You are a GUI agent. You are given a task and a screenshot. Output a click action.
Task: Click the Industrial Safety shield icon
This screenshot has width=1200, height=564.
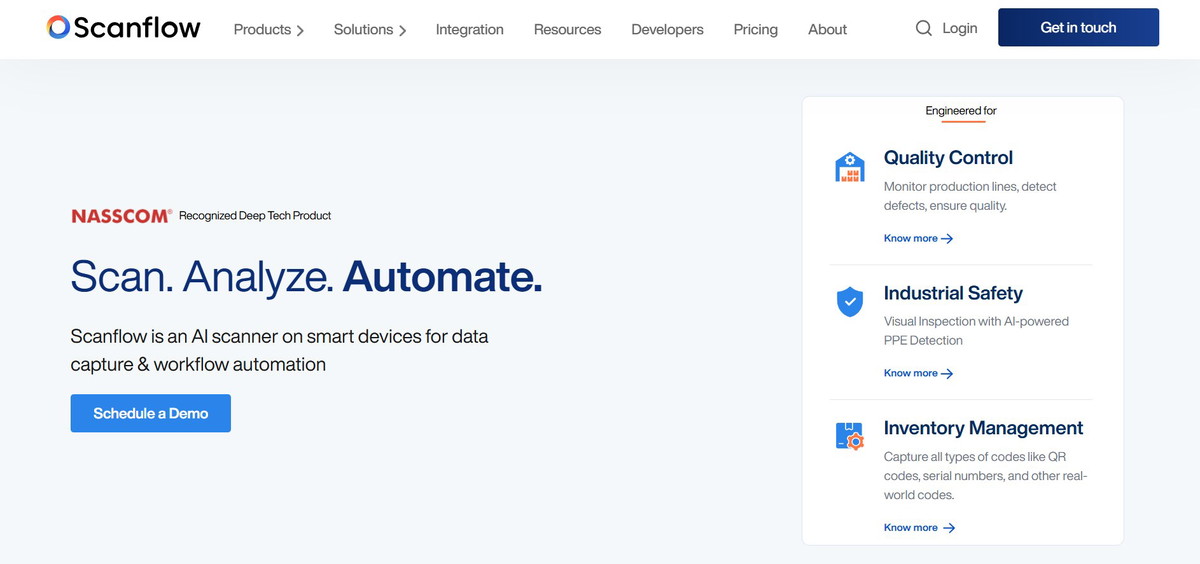point(849,302)
